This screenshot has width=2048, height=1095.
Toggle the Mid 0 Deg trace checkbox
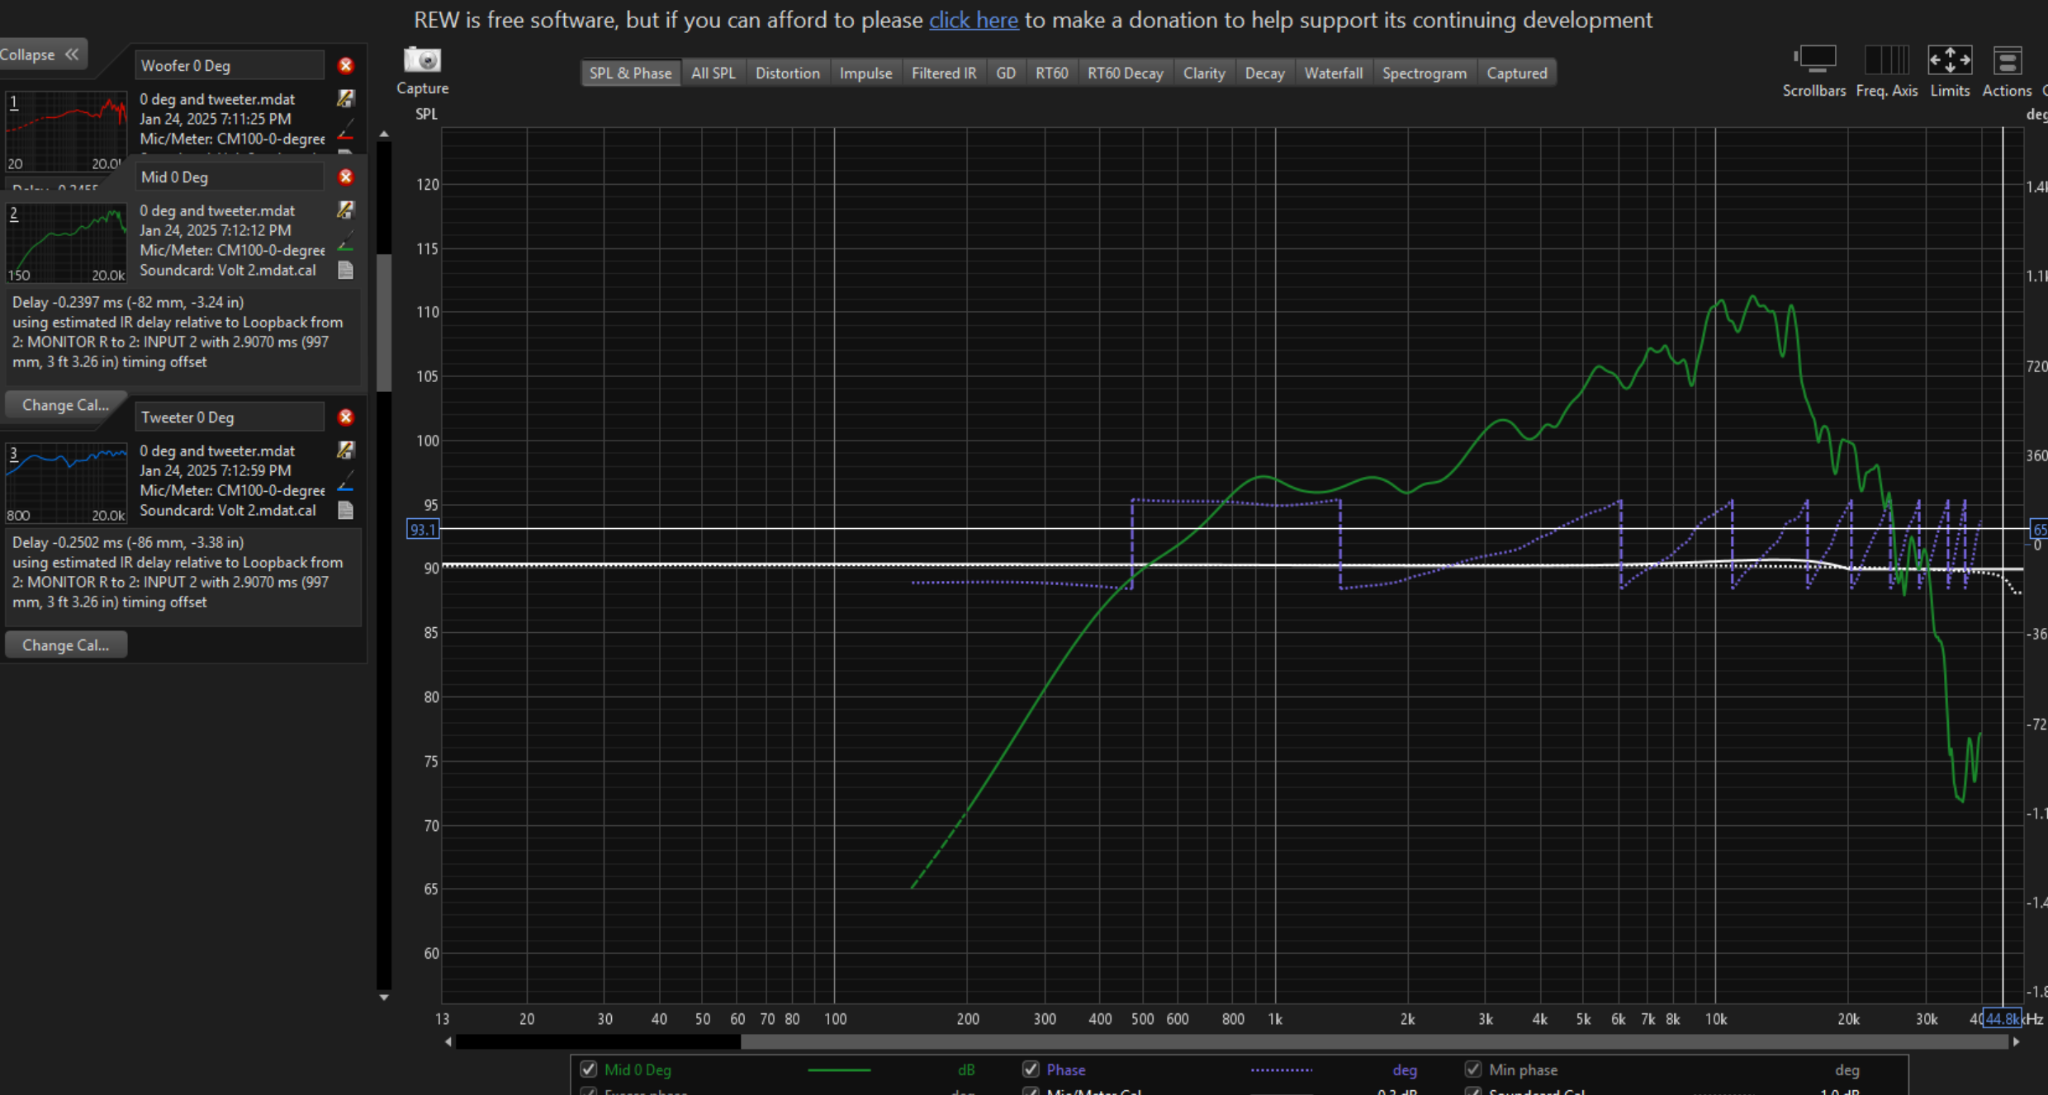pyautogui.click(x=589, y=1069)
